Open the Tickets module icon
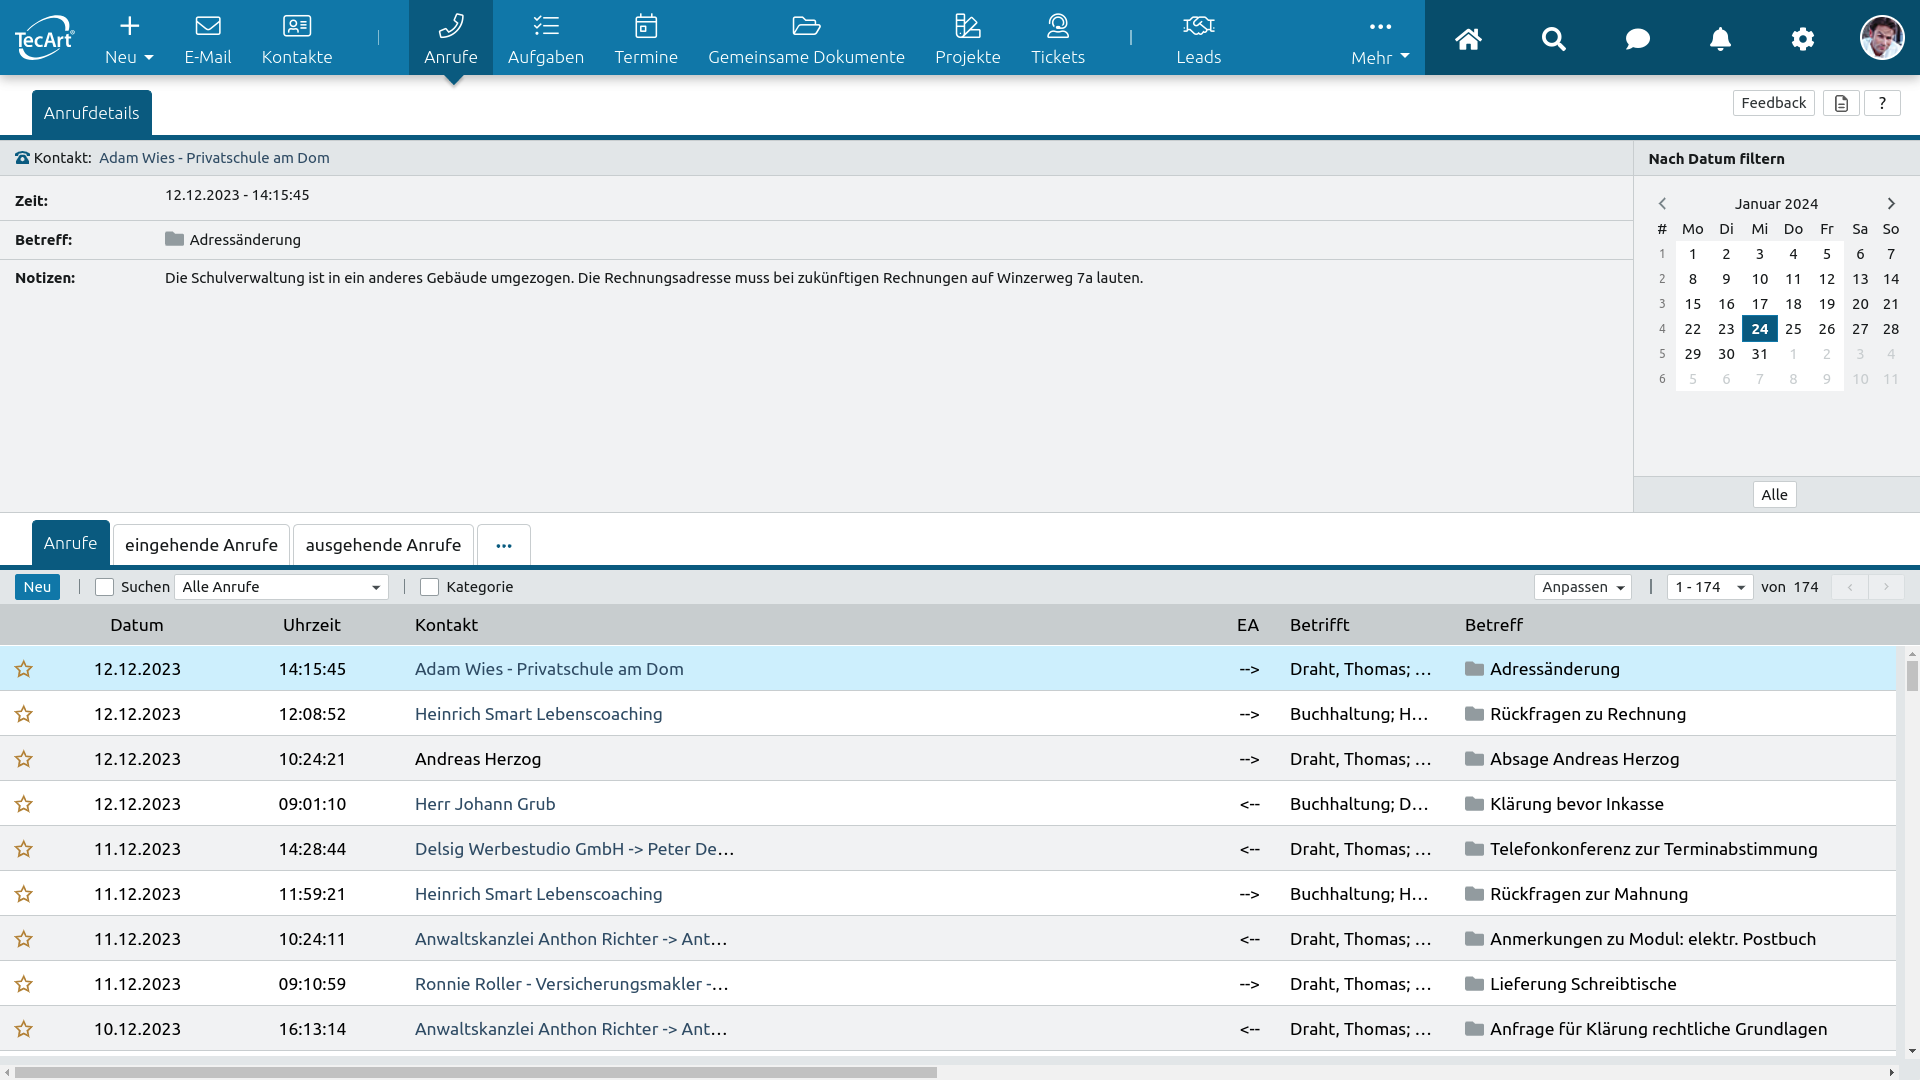The height and width of the screenshot is (1080, 1920). tap(1057, 26)
